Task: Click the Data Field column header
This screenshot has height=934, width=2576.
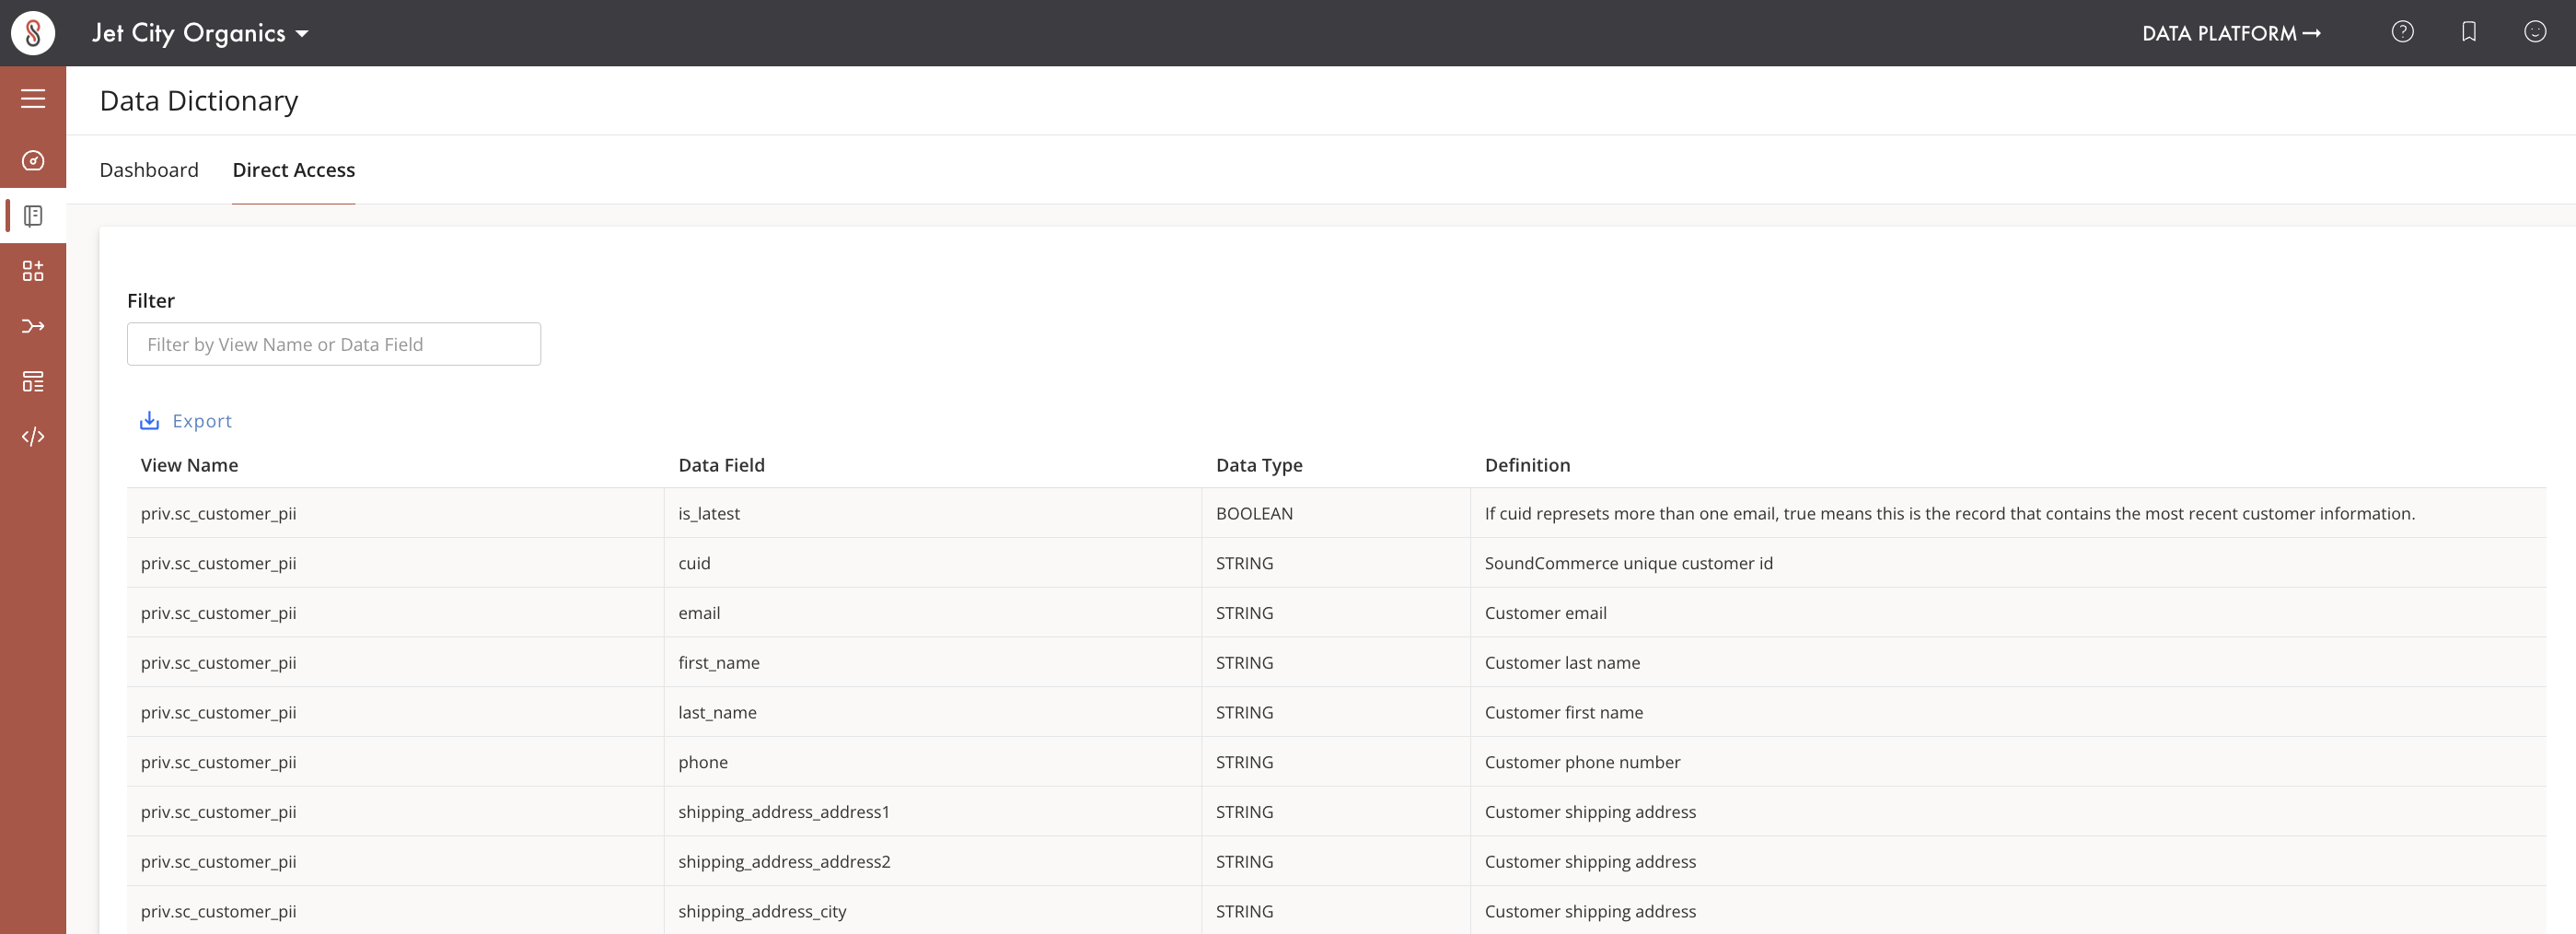Action: pyautogui.click(x=721, y=465)
